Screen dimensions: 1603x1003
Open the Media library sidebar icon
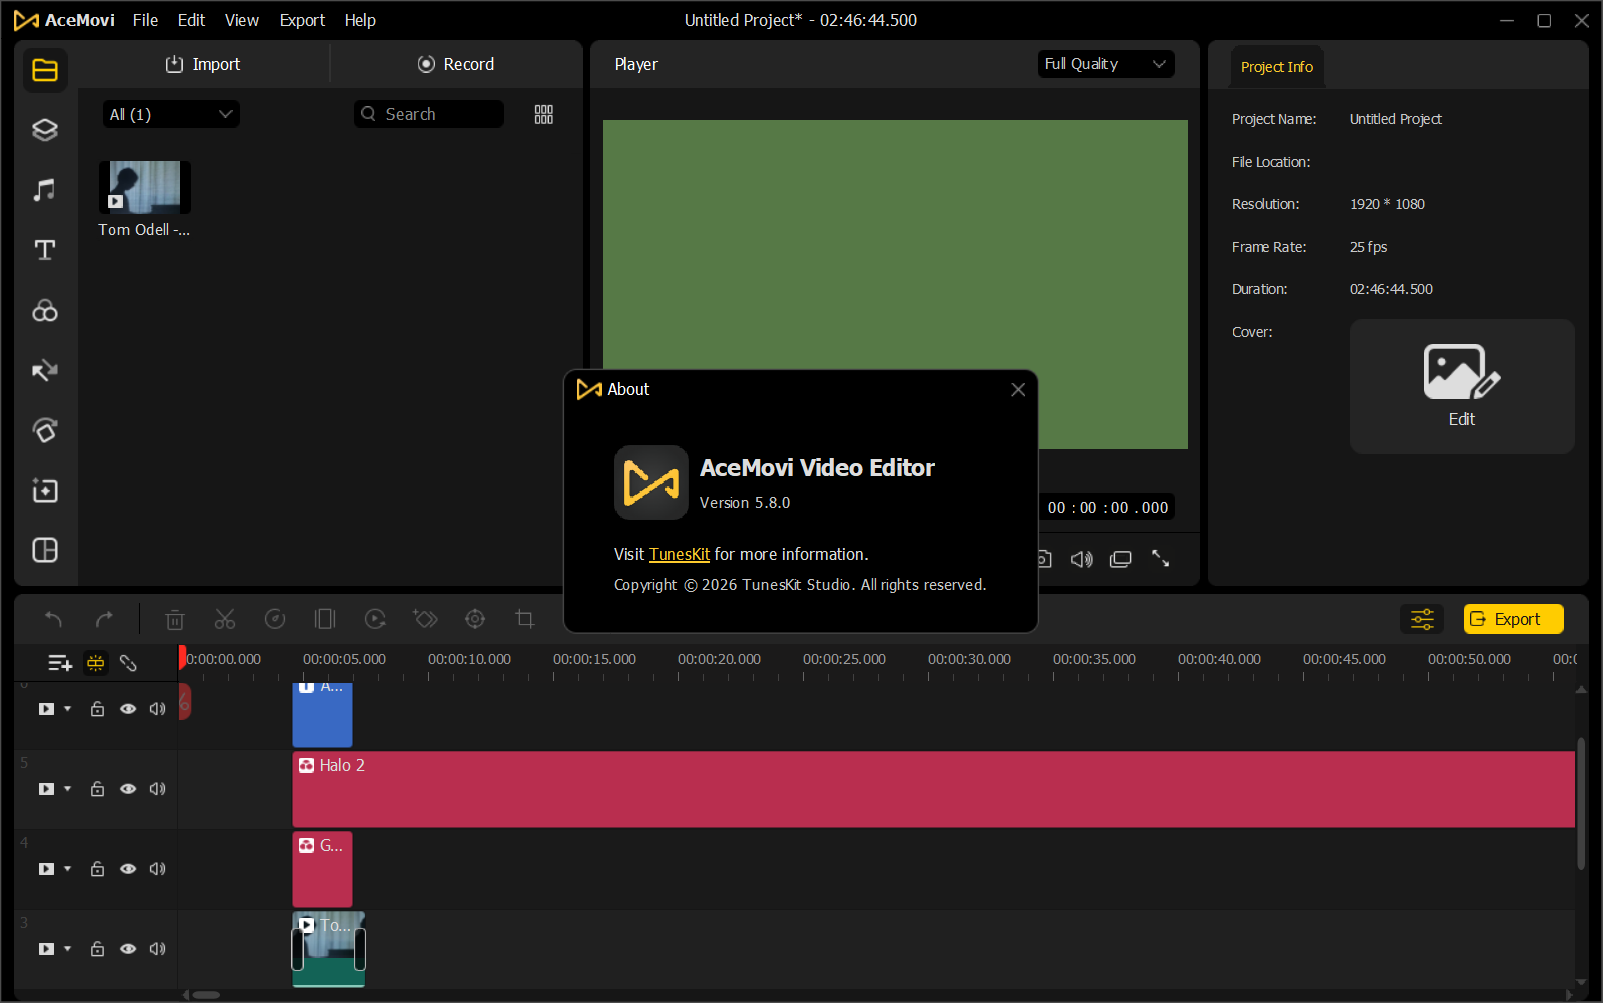[45, 70]
